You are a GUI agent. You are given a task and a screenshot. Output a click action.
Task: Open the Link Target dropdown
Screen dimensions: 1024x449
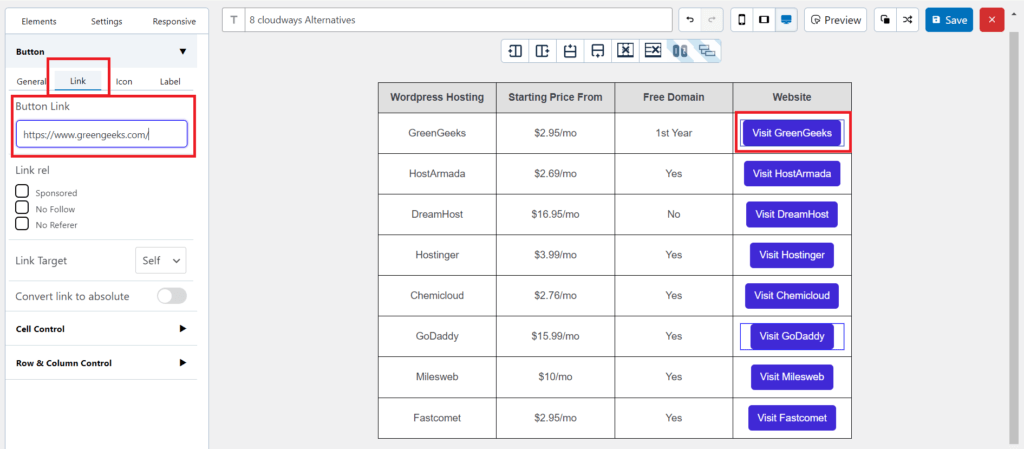pos(161,260)
